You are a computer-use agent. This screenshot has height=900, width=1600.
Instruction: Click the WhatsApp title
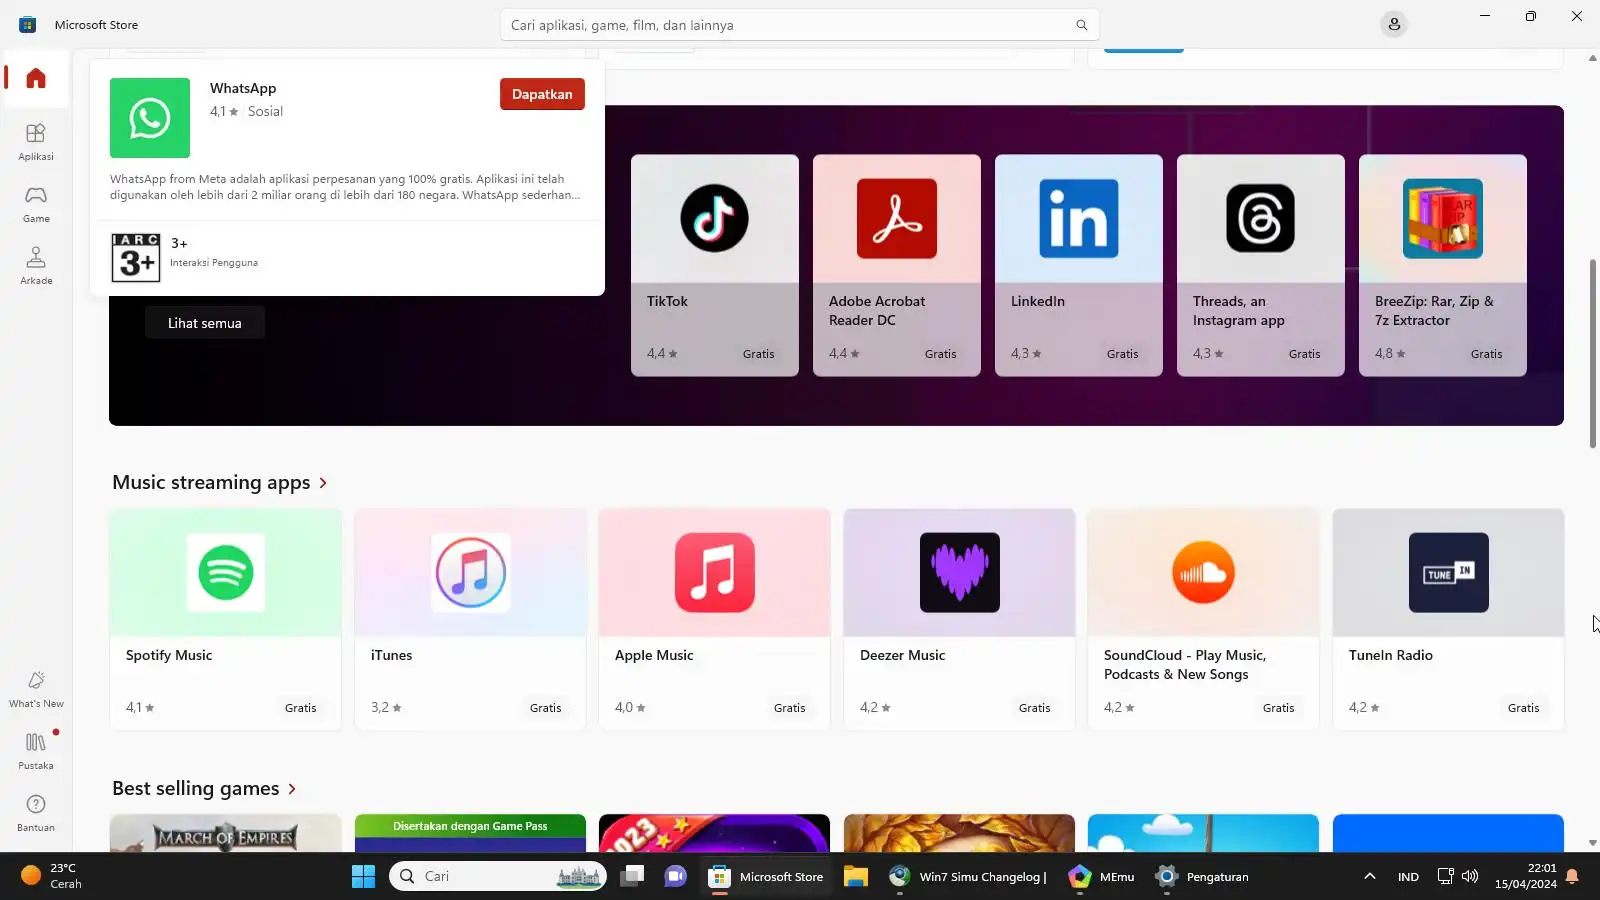coord(243,88)
